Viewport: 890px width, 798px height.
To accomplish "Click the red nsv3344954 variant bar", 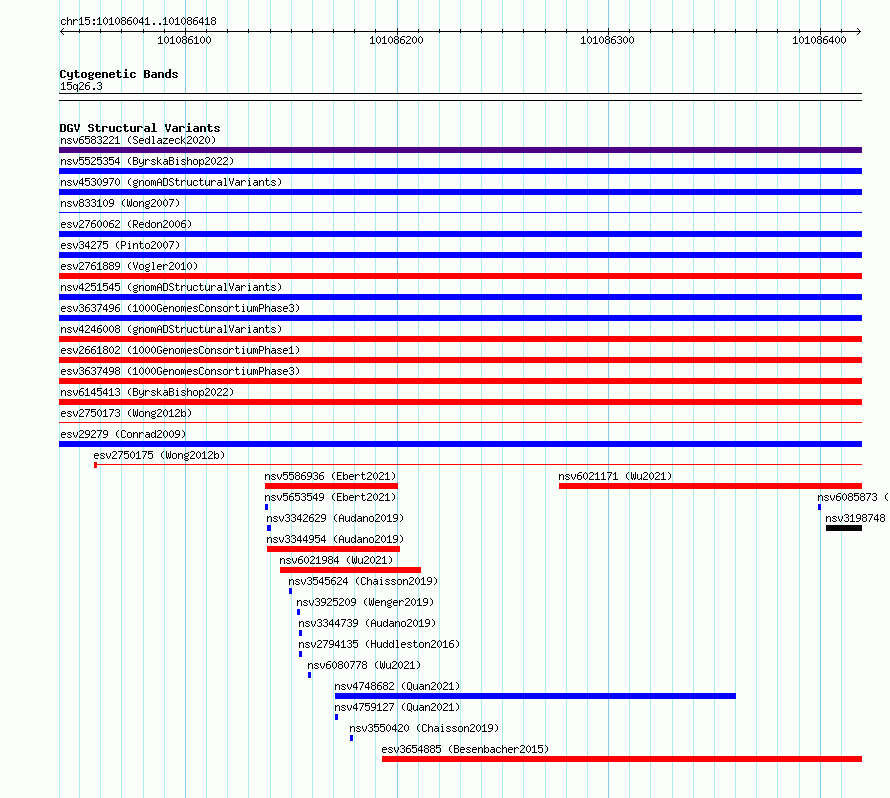I will tap(334, 549).
